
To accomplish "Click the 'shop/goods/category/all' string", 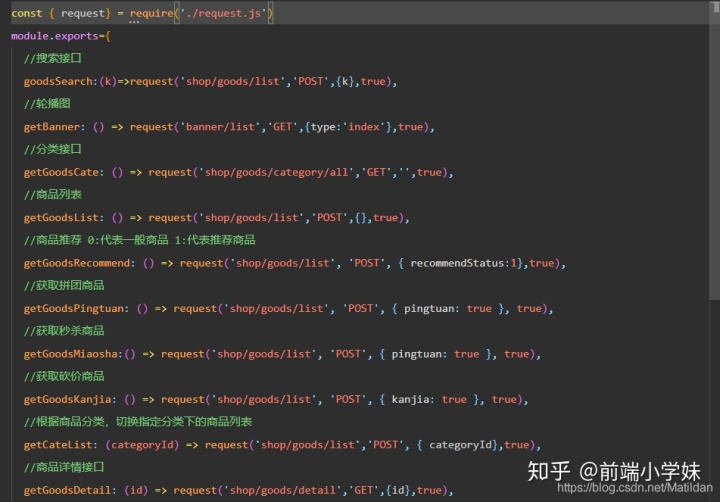I will tap(277, 172).
